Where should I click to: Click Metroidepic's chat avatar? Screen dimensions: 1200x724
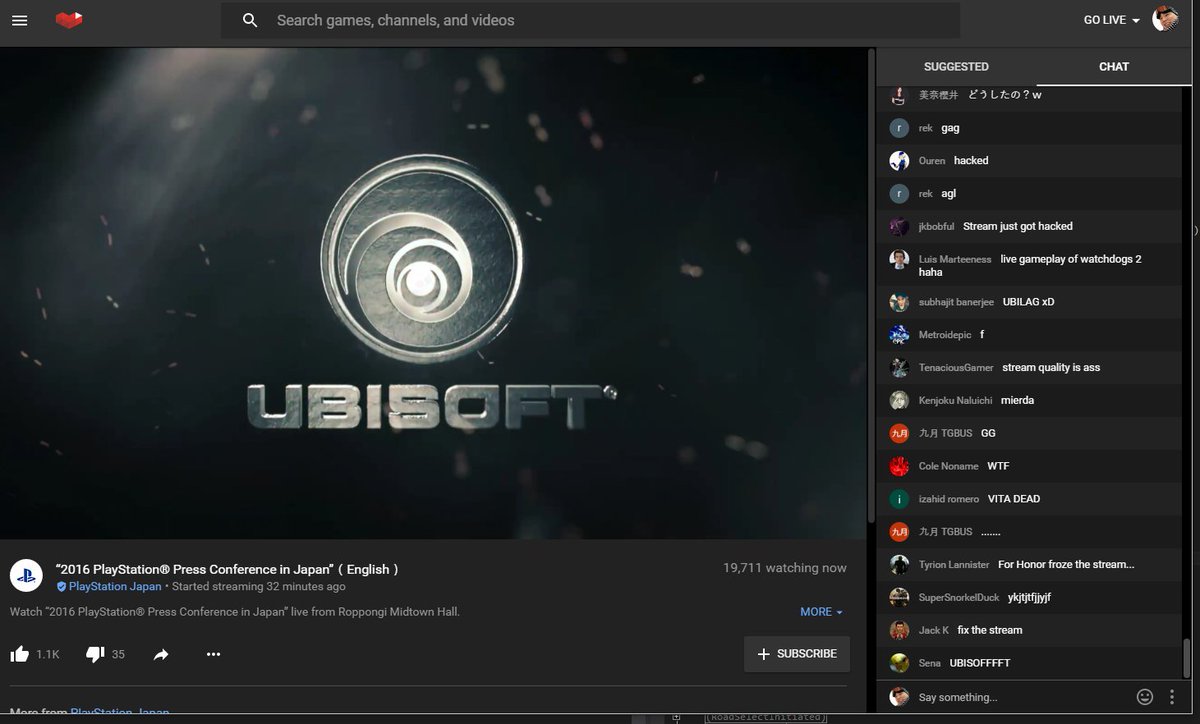point(899,335)
